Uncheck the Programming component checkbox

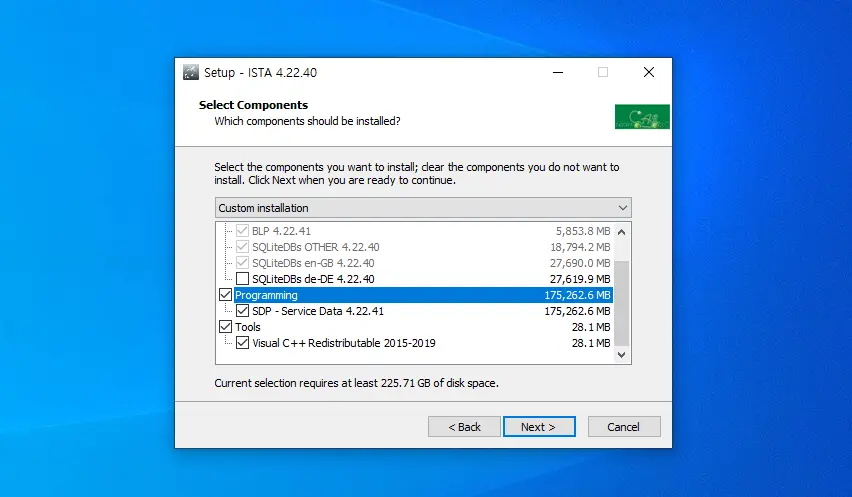pos(225,295)
